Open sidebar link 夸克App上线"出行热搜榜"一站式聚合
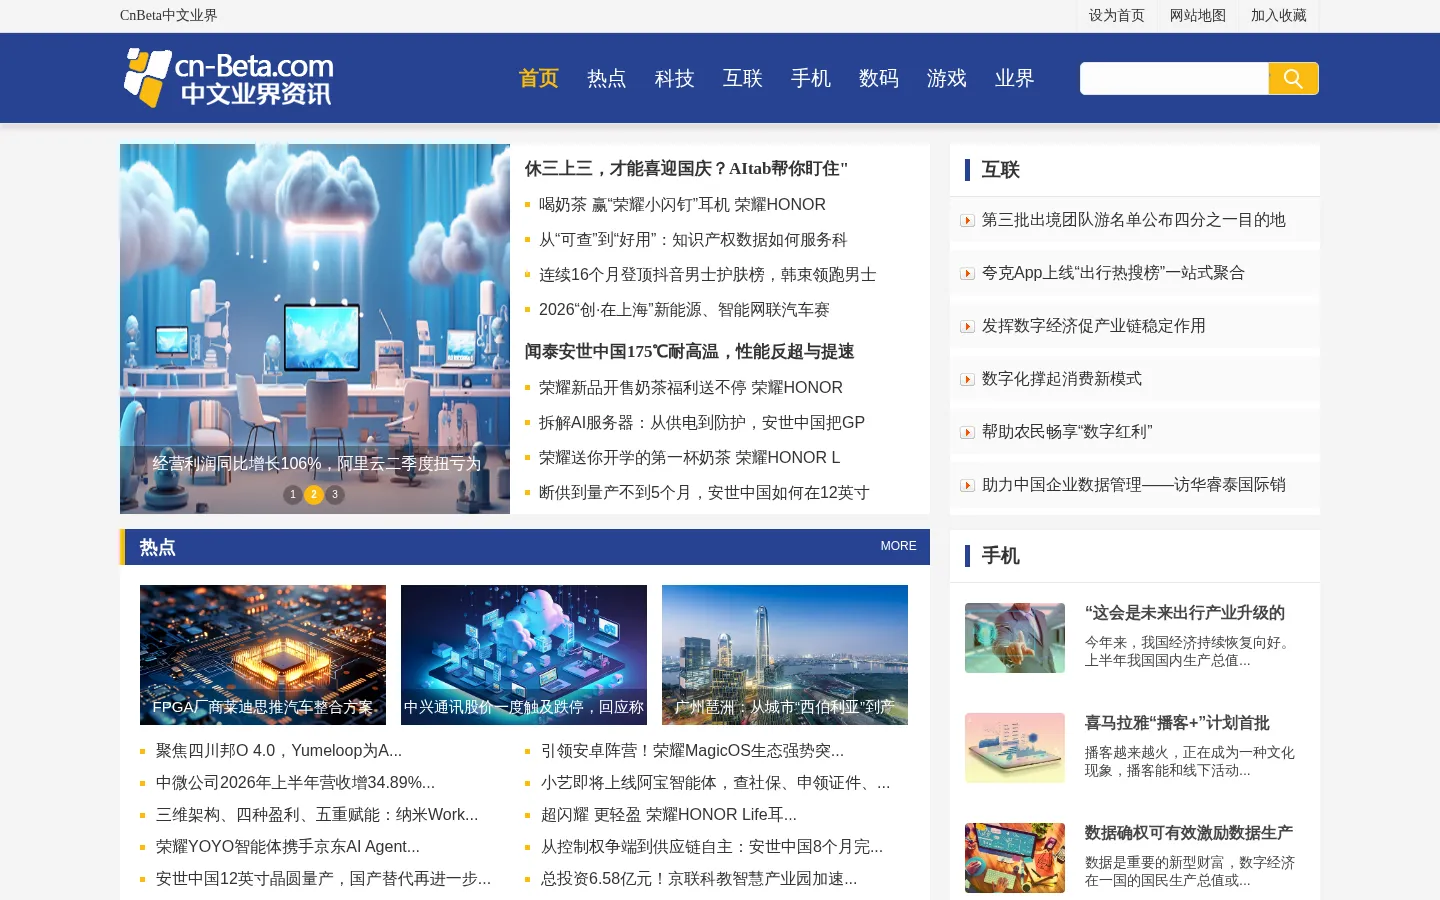Viewport: 1440px width, 900px height. click(1113, 273)
